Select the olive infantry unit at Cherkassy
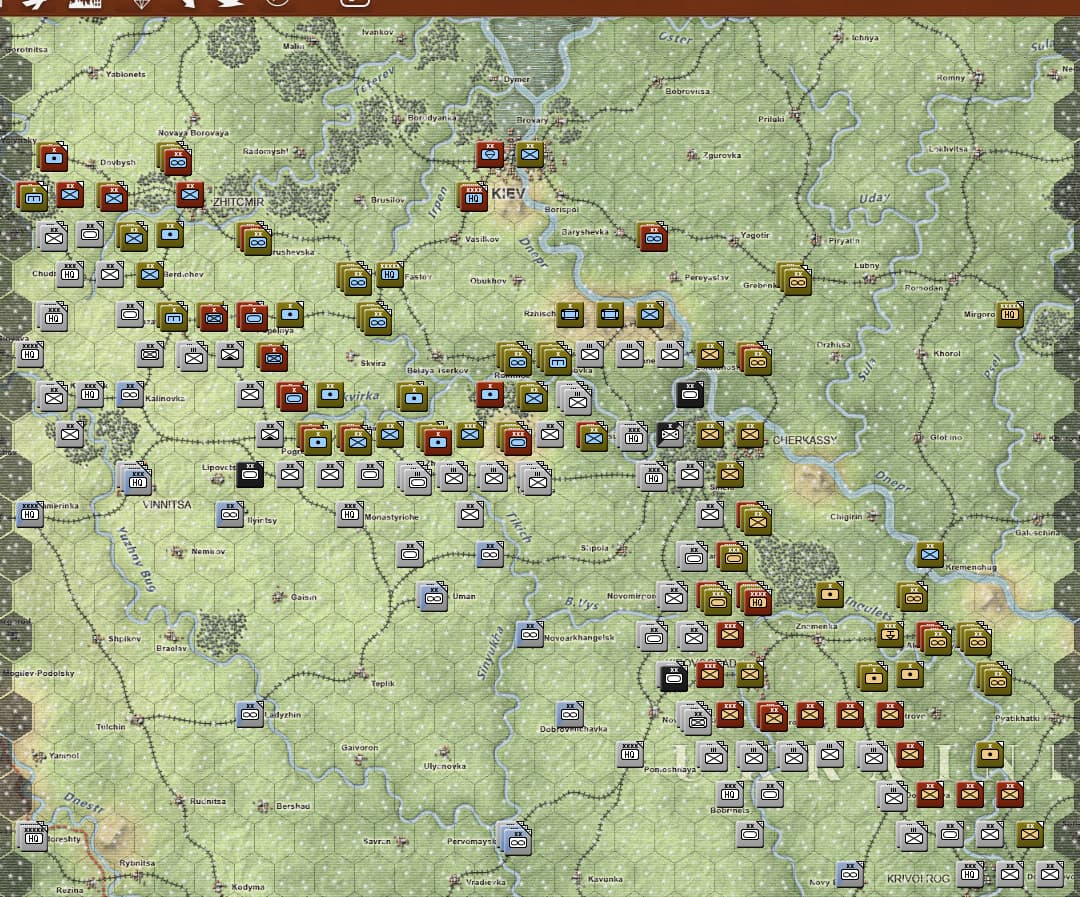 [x=749, y=434]
